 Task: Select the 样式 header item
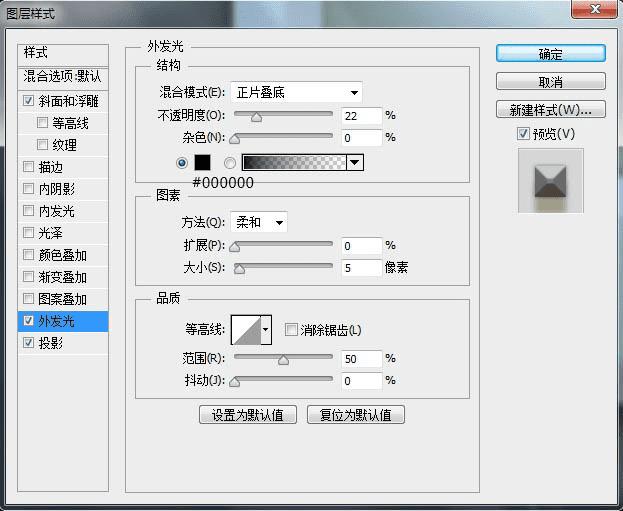click(x=63, y=55)
